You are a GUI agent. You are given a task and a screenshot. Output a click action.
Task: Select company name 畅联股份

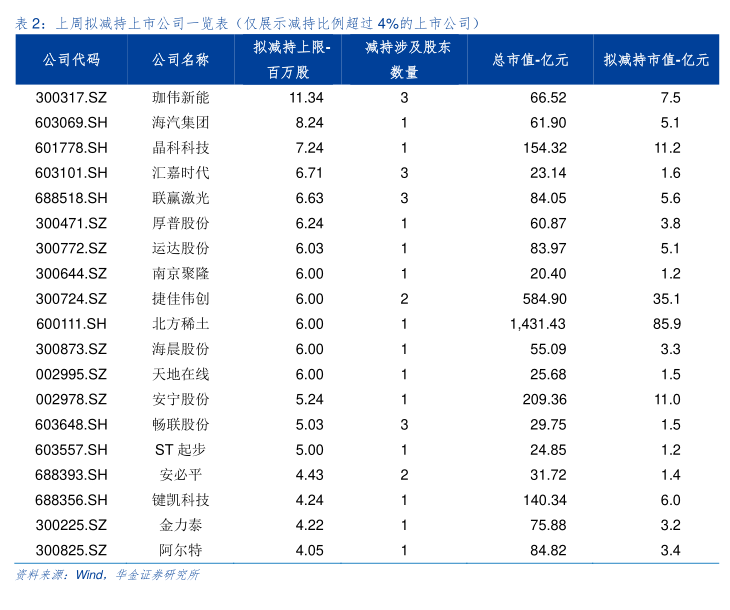(181, 425)
